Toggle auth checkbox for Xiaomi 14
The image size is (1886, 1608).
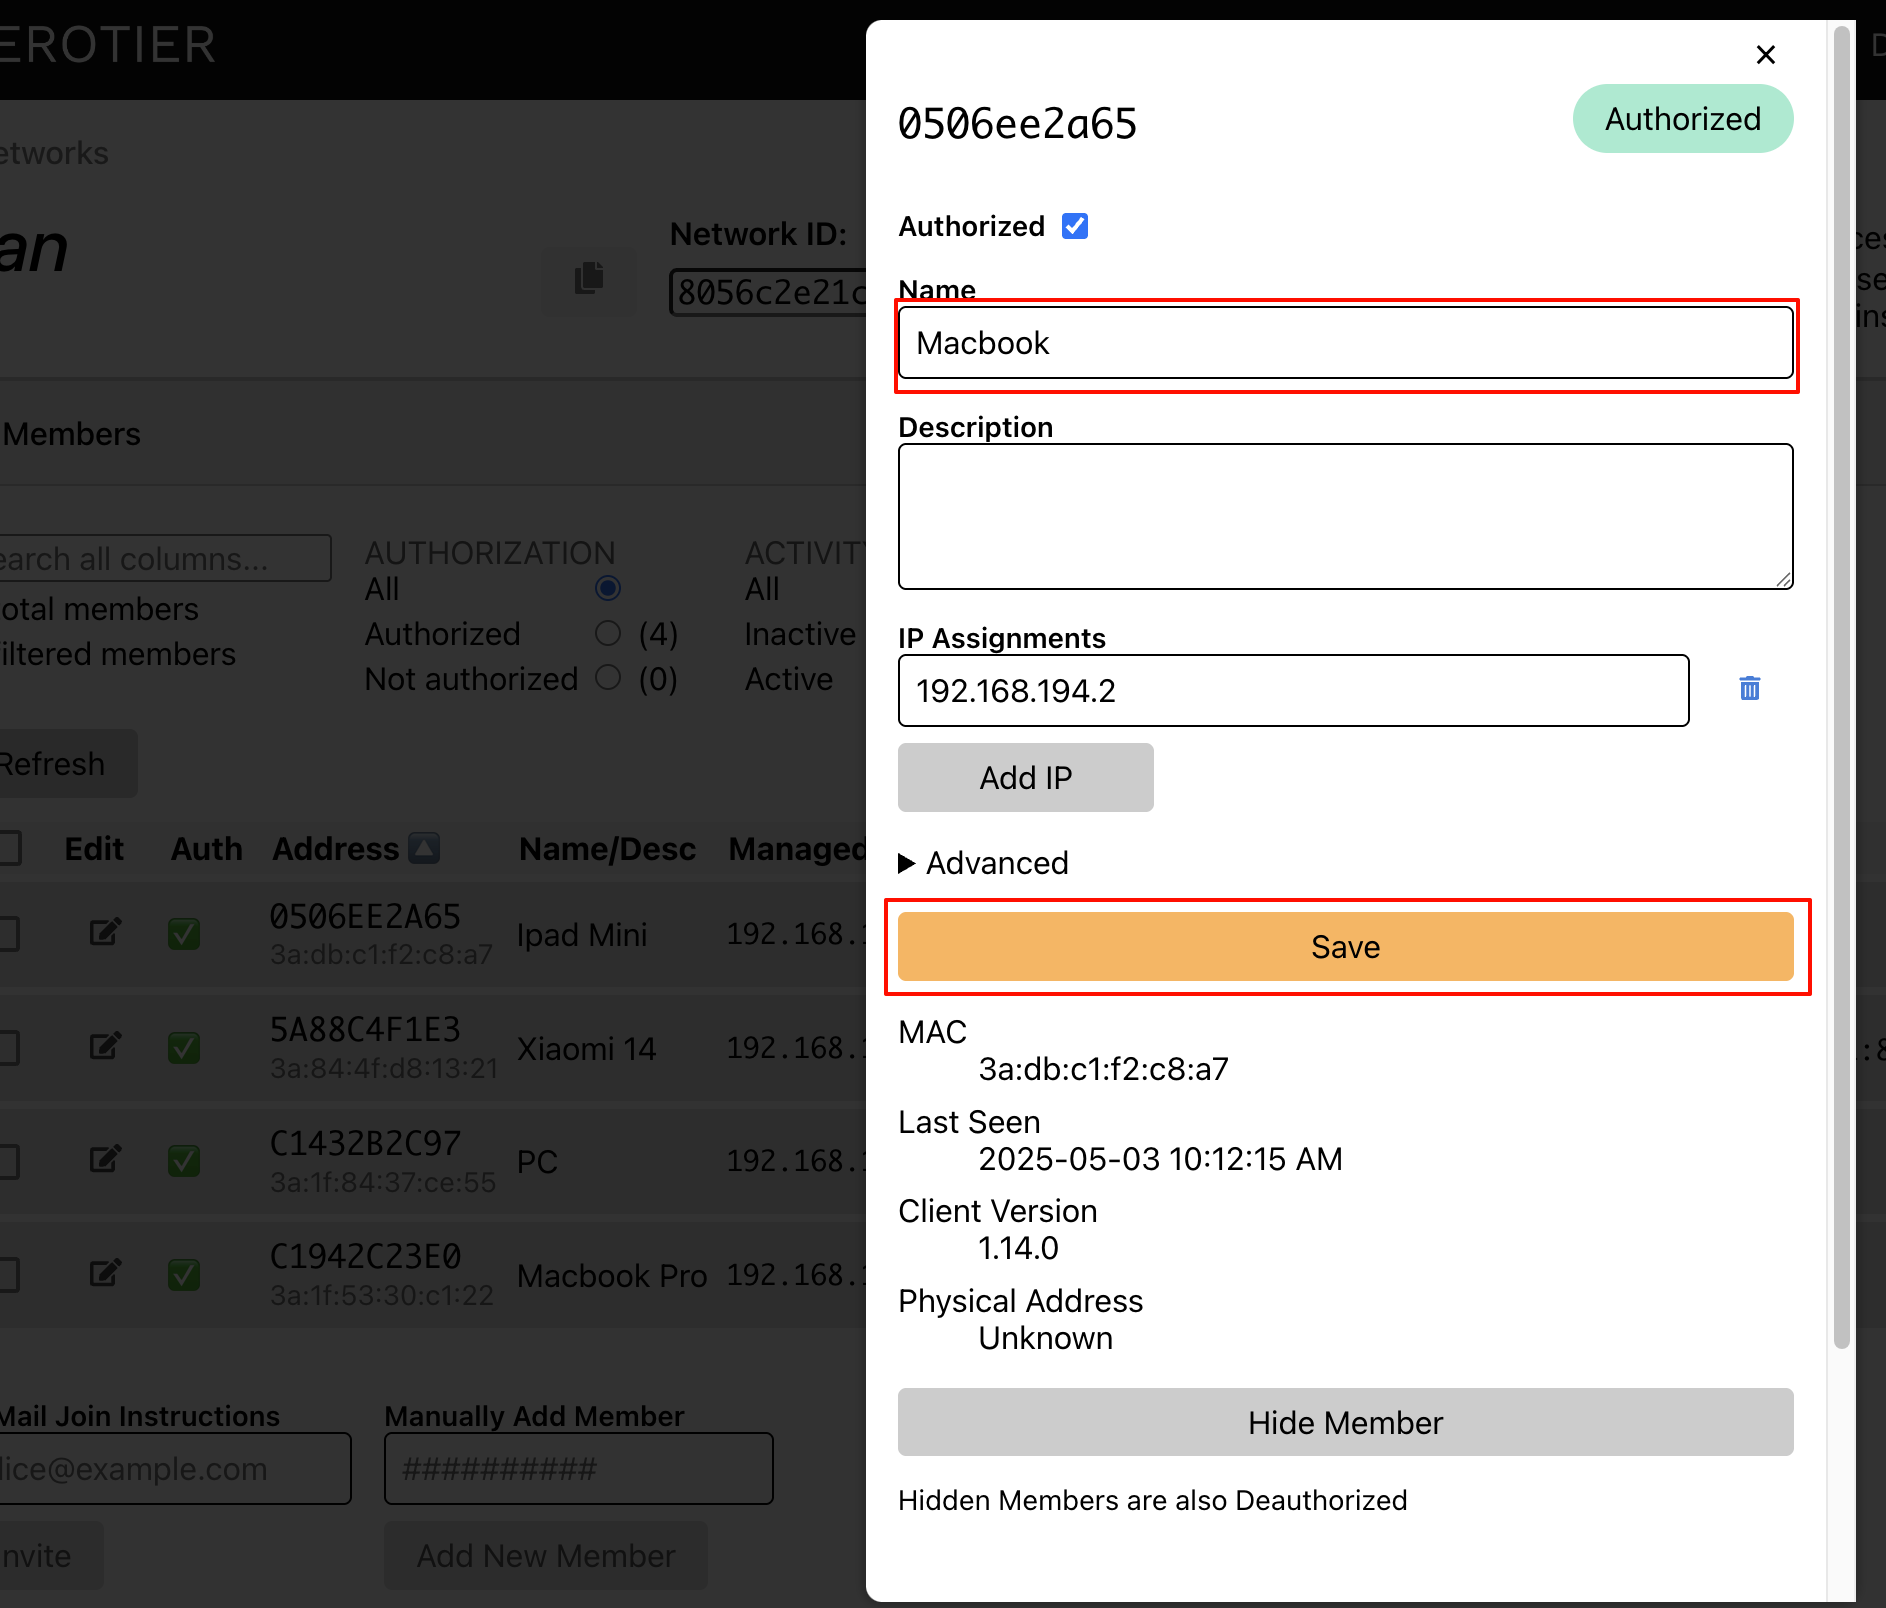pos(184,1048)
